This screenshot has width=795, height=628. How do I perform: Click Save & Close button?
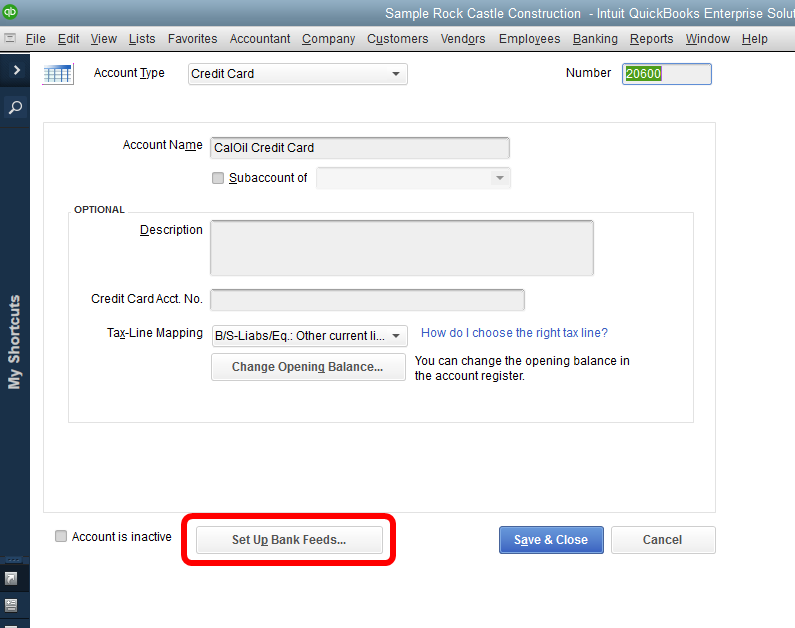click(x=551, y=540)
